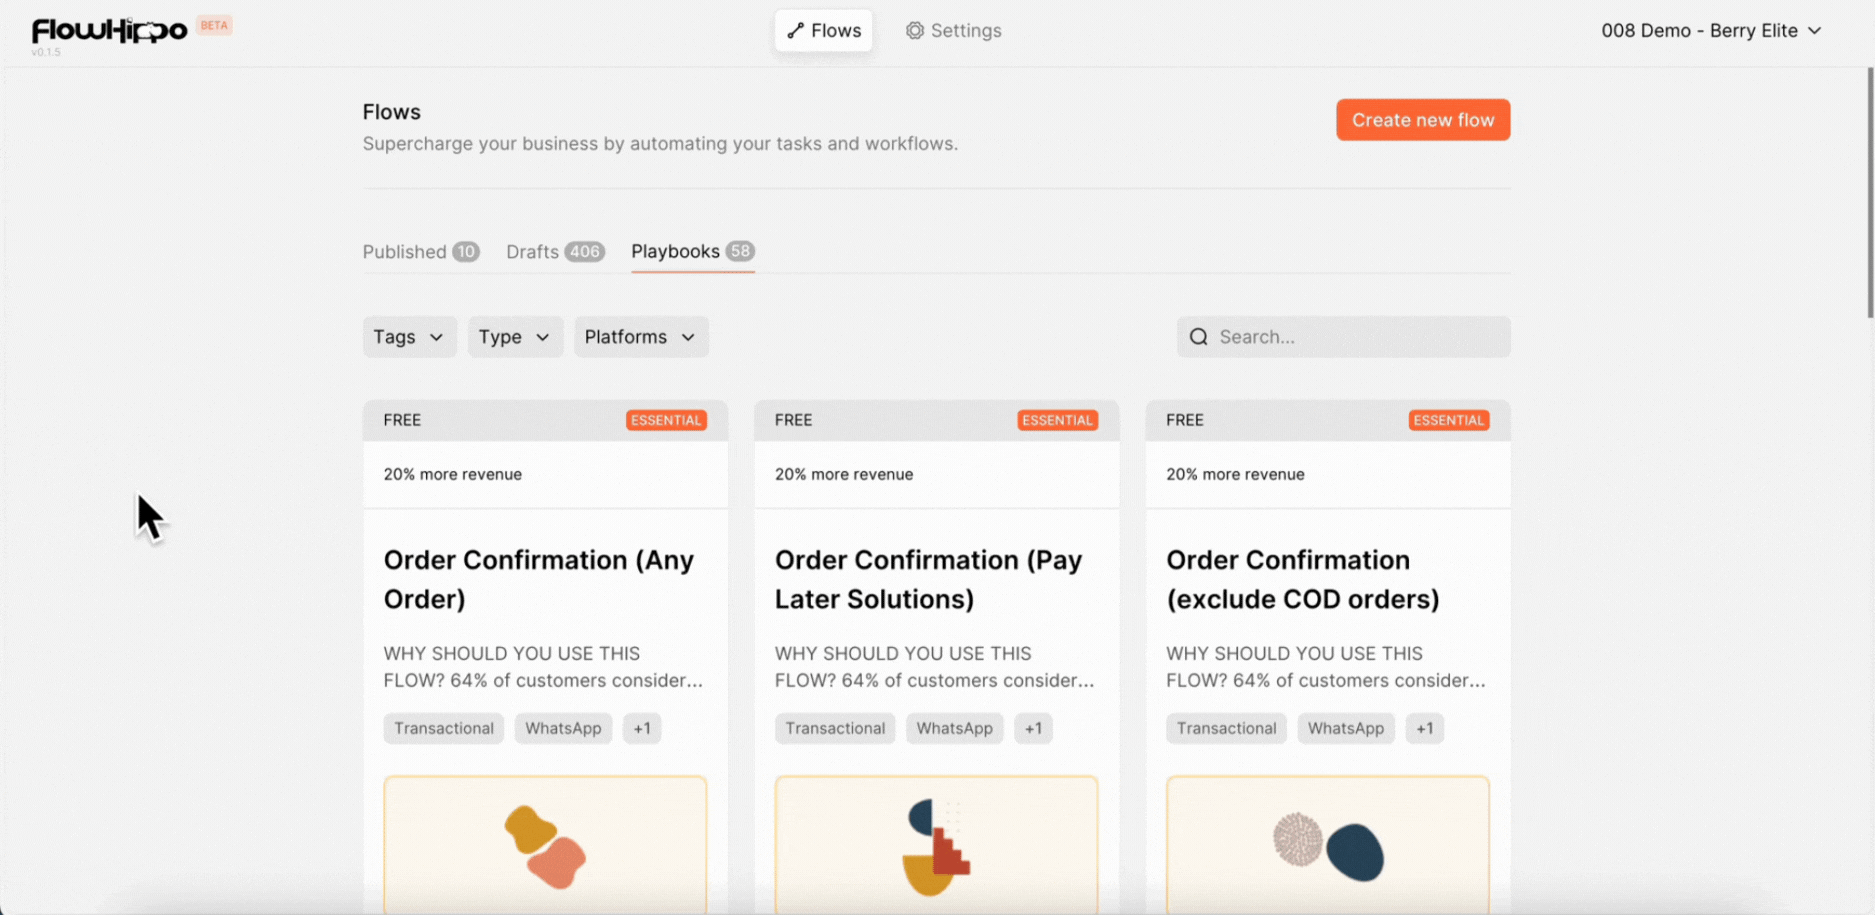Open the Tags filter dropdown
The width and height of the screenshot is (1875, 915).
click(410, 337)
